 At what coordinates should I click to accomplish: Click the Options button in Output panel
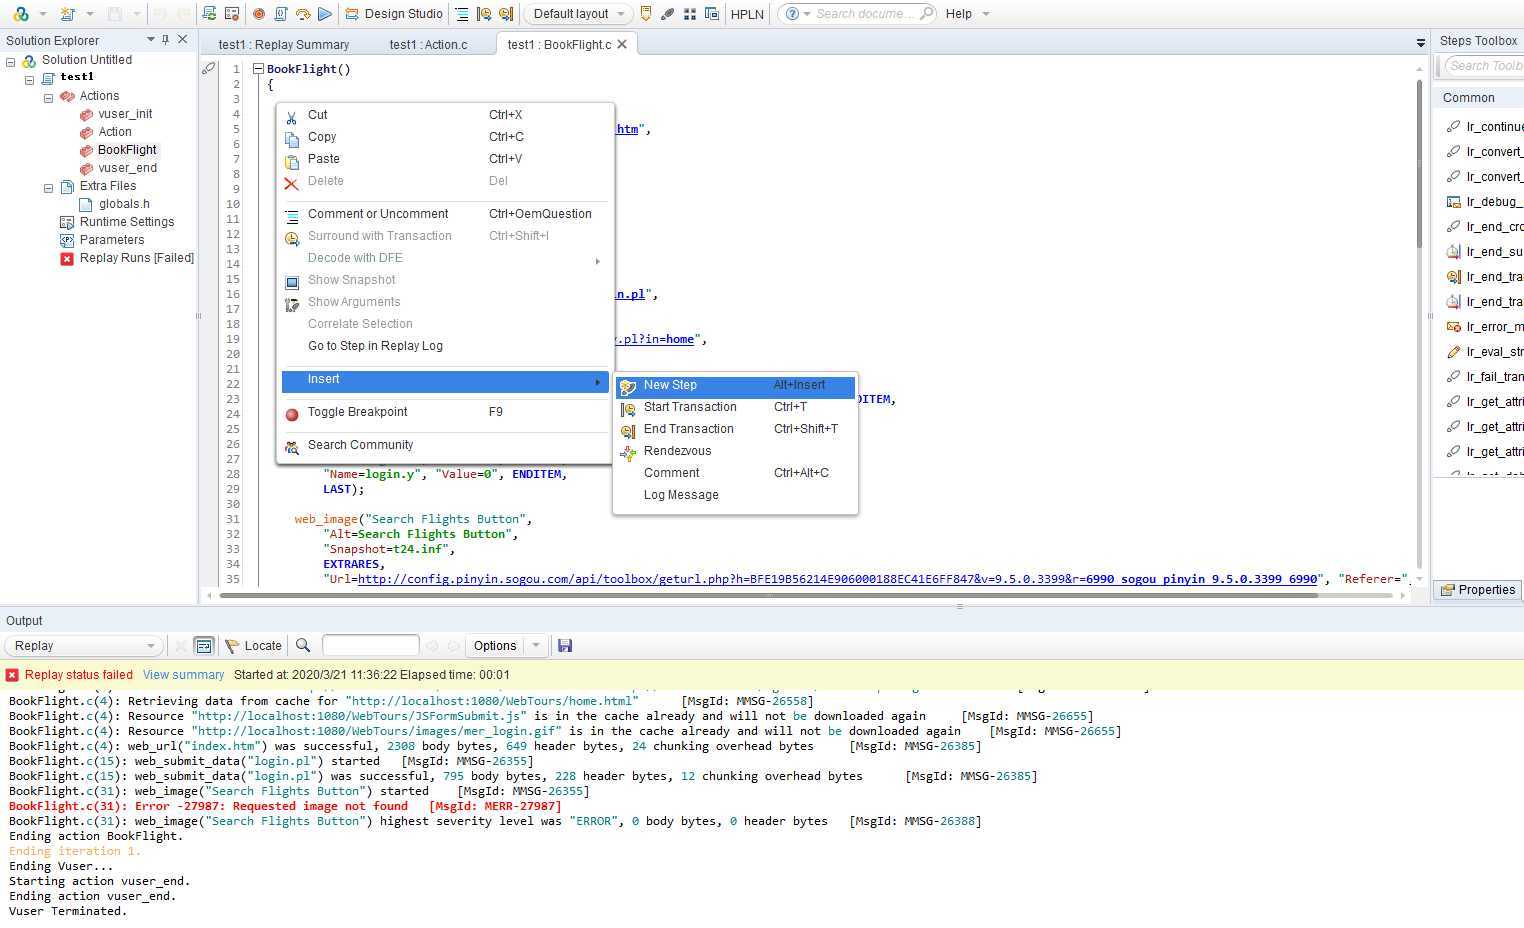495,646
